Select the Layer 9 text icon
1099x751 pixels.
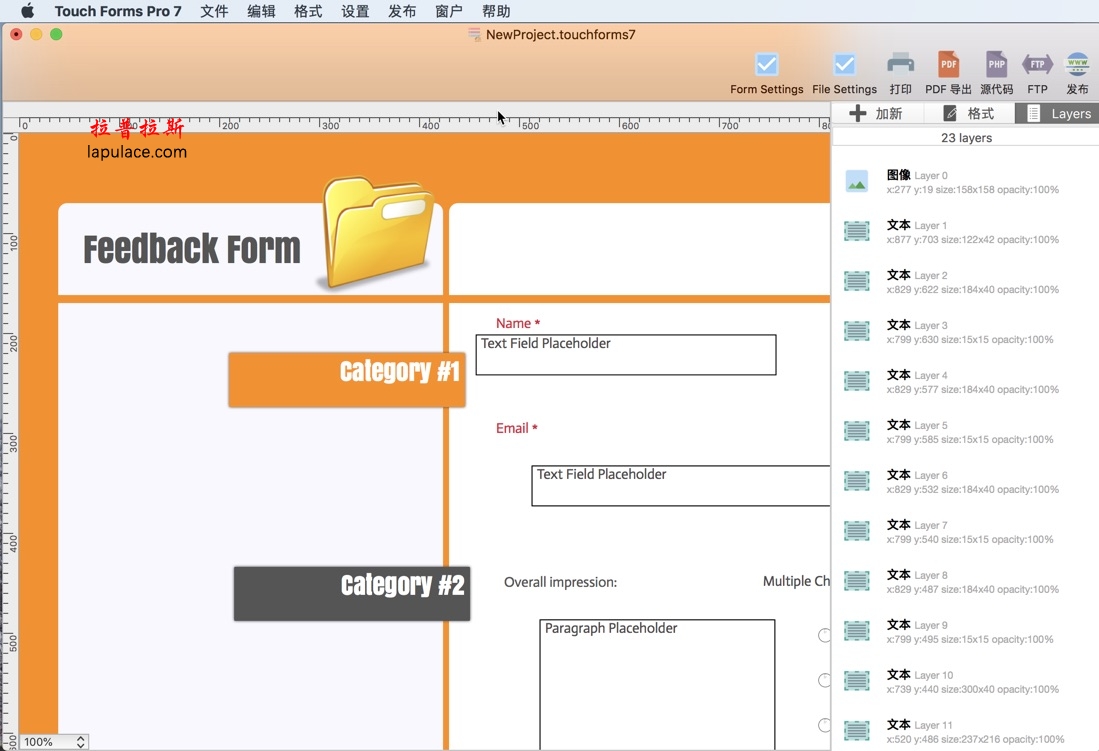tap(856, 631)
